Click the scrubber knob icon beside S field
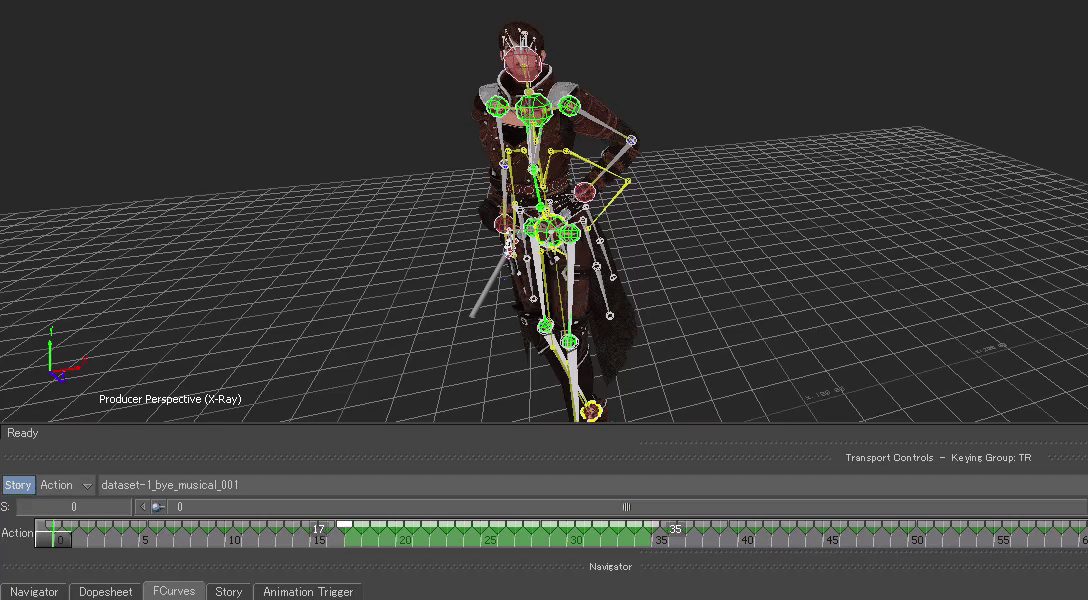This screenshot has height=600, width=1088. click(x=157, y=507)
